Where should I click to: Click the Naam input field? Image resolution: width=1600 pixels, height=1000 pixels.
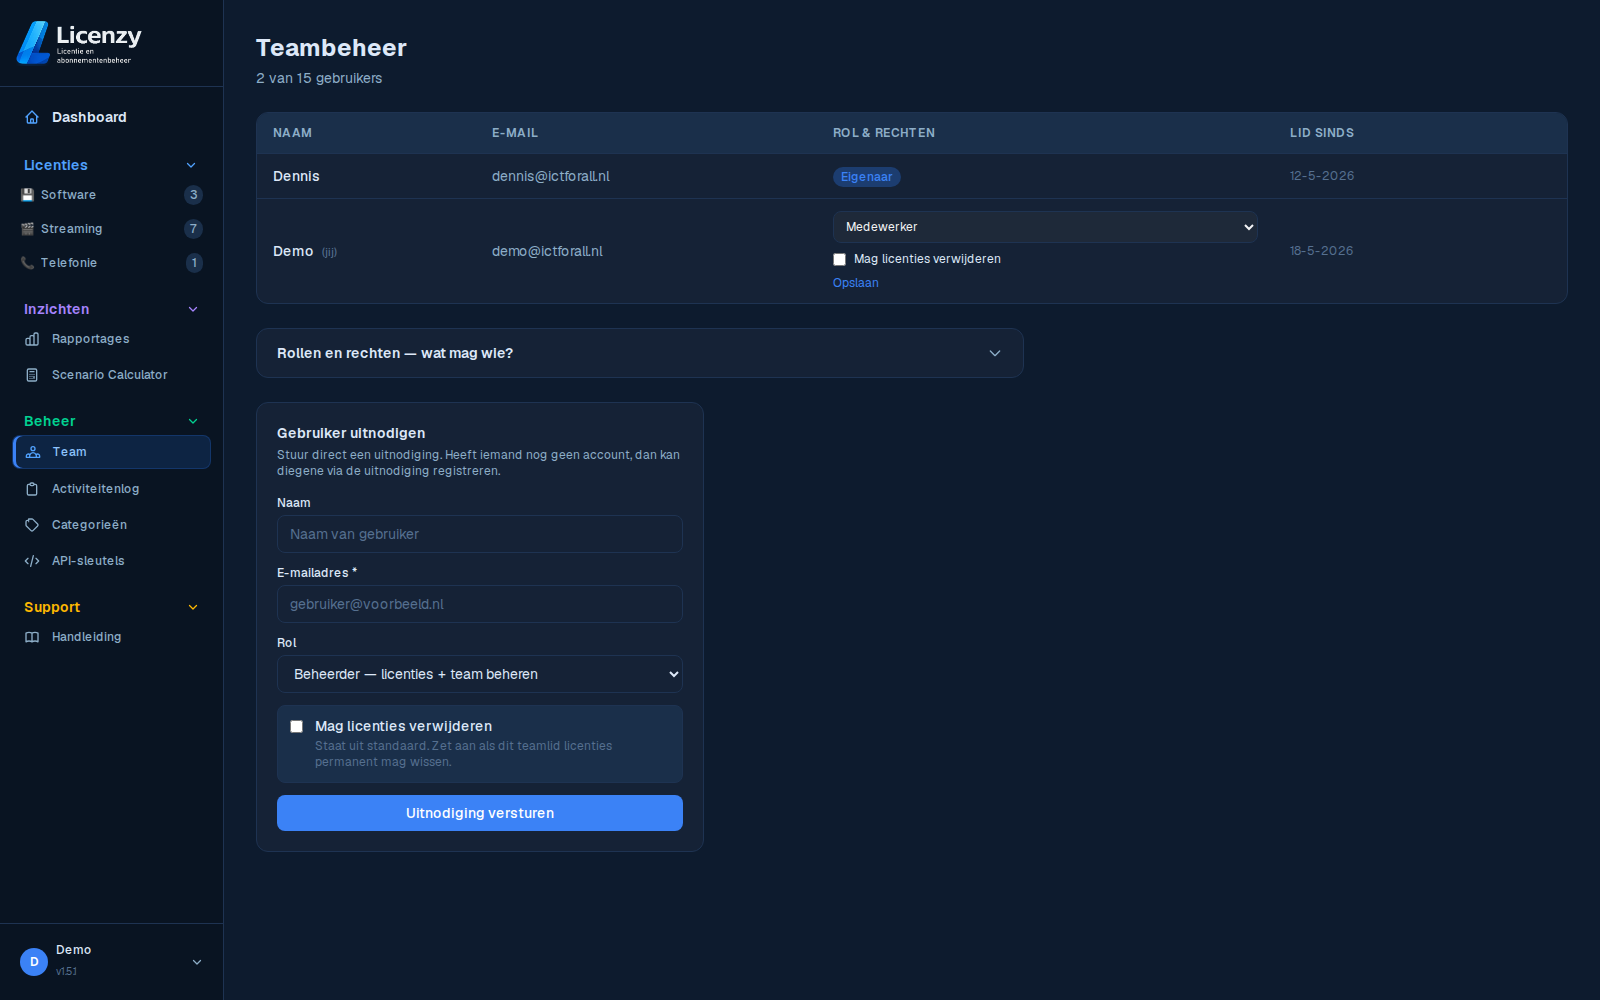click(480, 534)
